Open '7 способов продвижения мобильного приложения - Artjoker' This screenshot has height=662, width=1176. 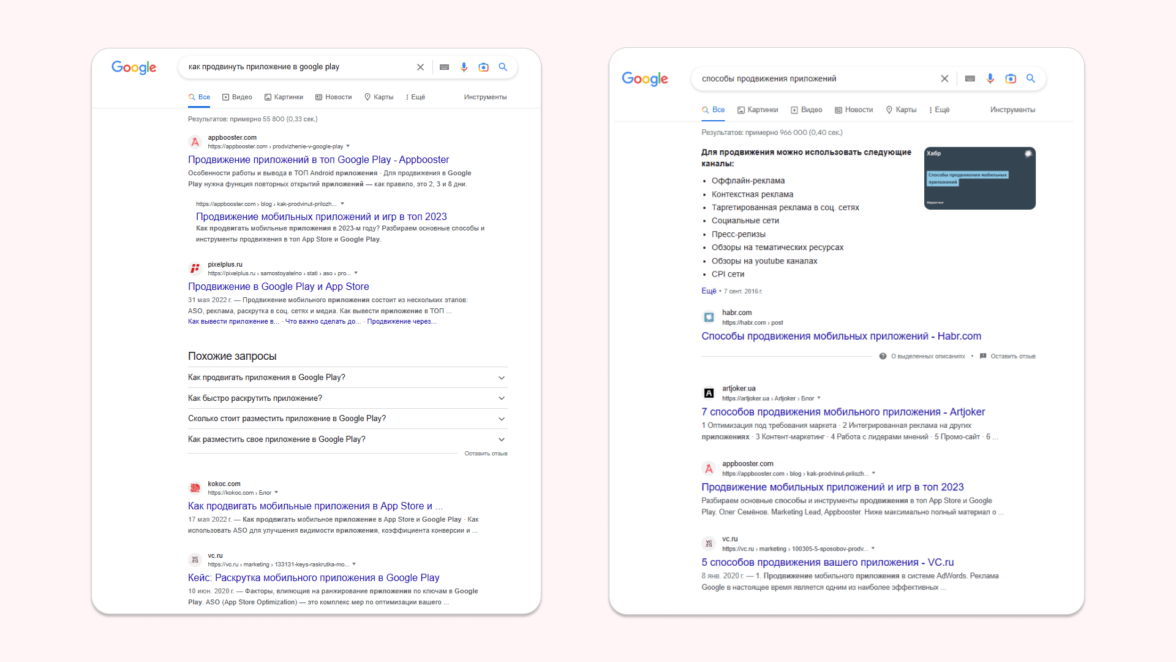click(843, 412)
